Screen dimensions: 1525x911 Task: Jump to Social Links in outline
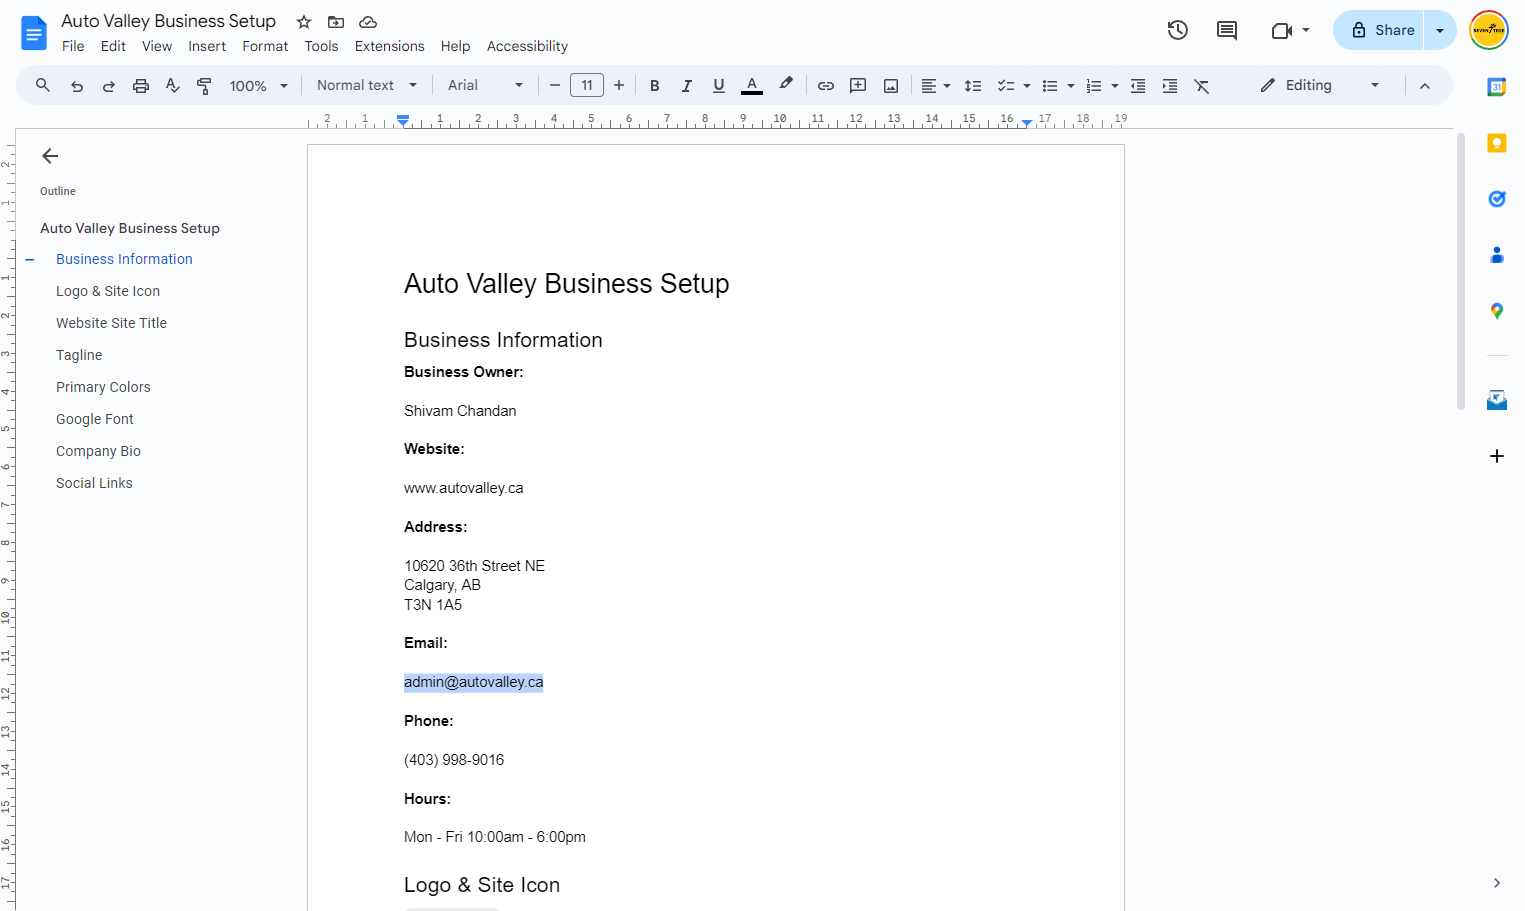point(94,483)
